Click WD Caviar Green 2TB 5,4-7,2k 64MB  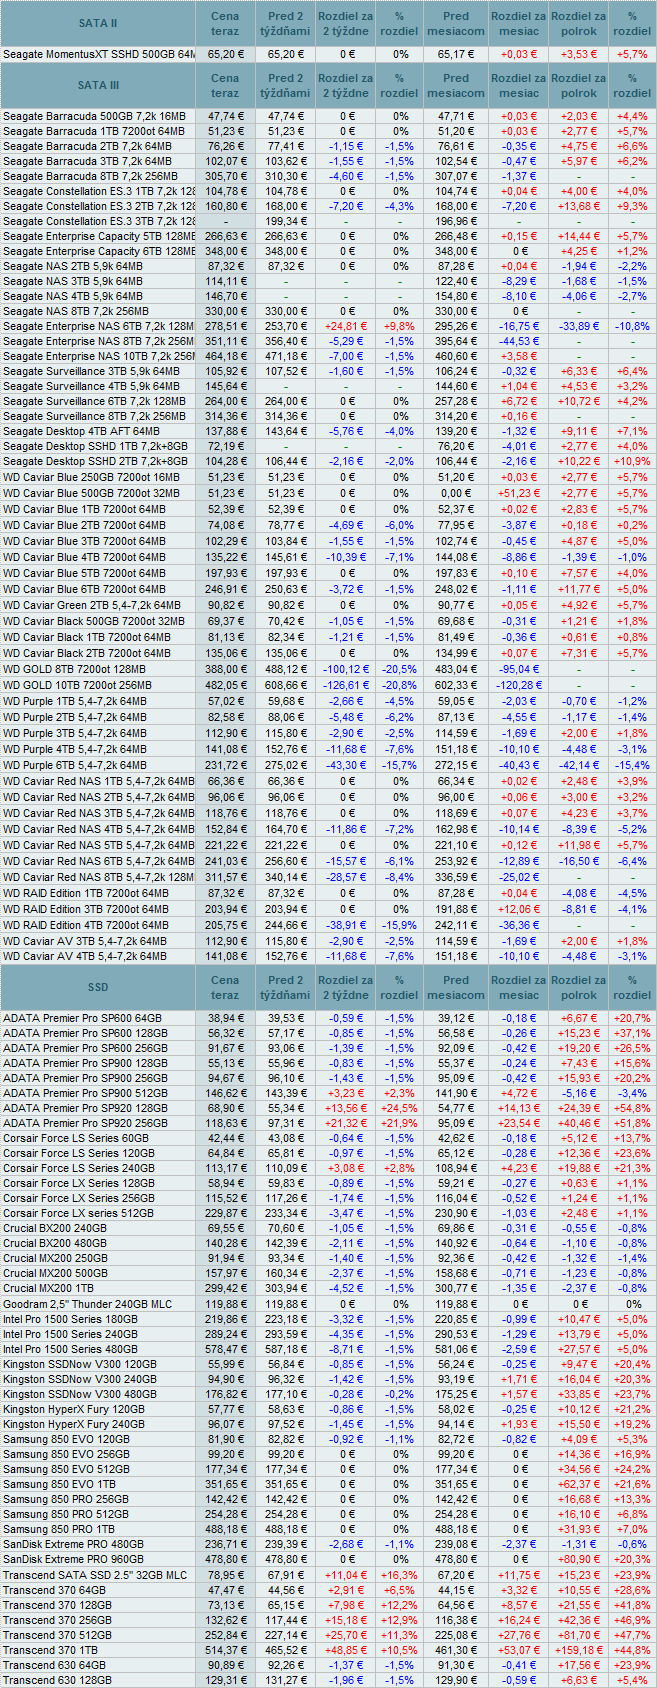(92, 605)
